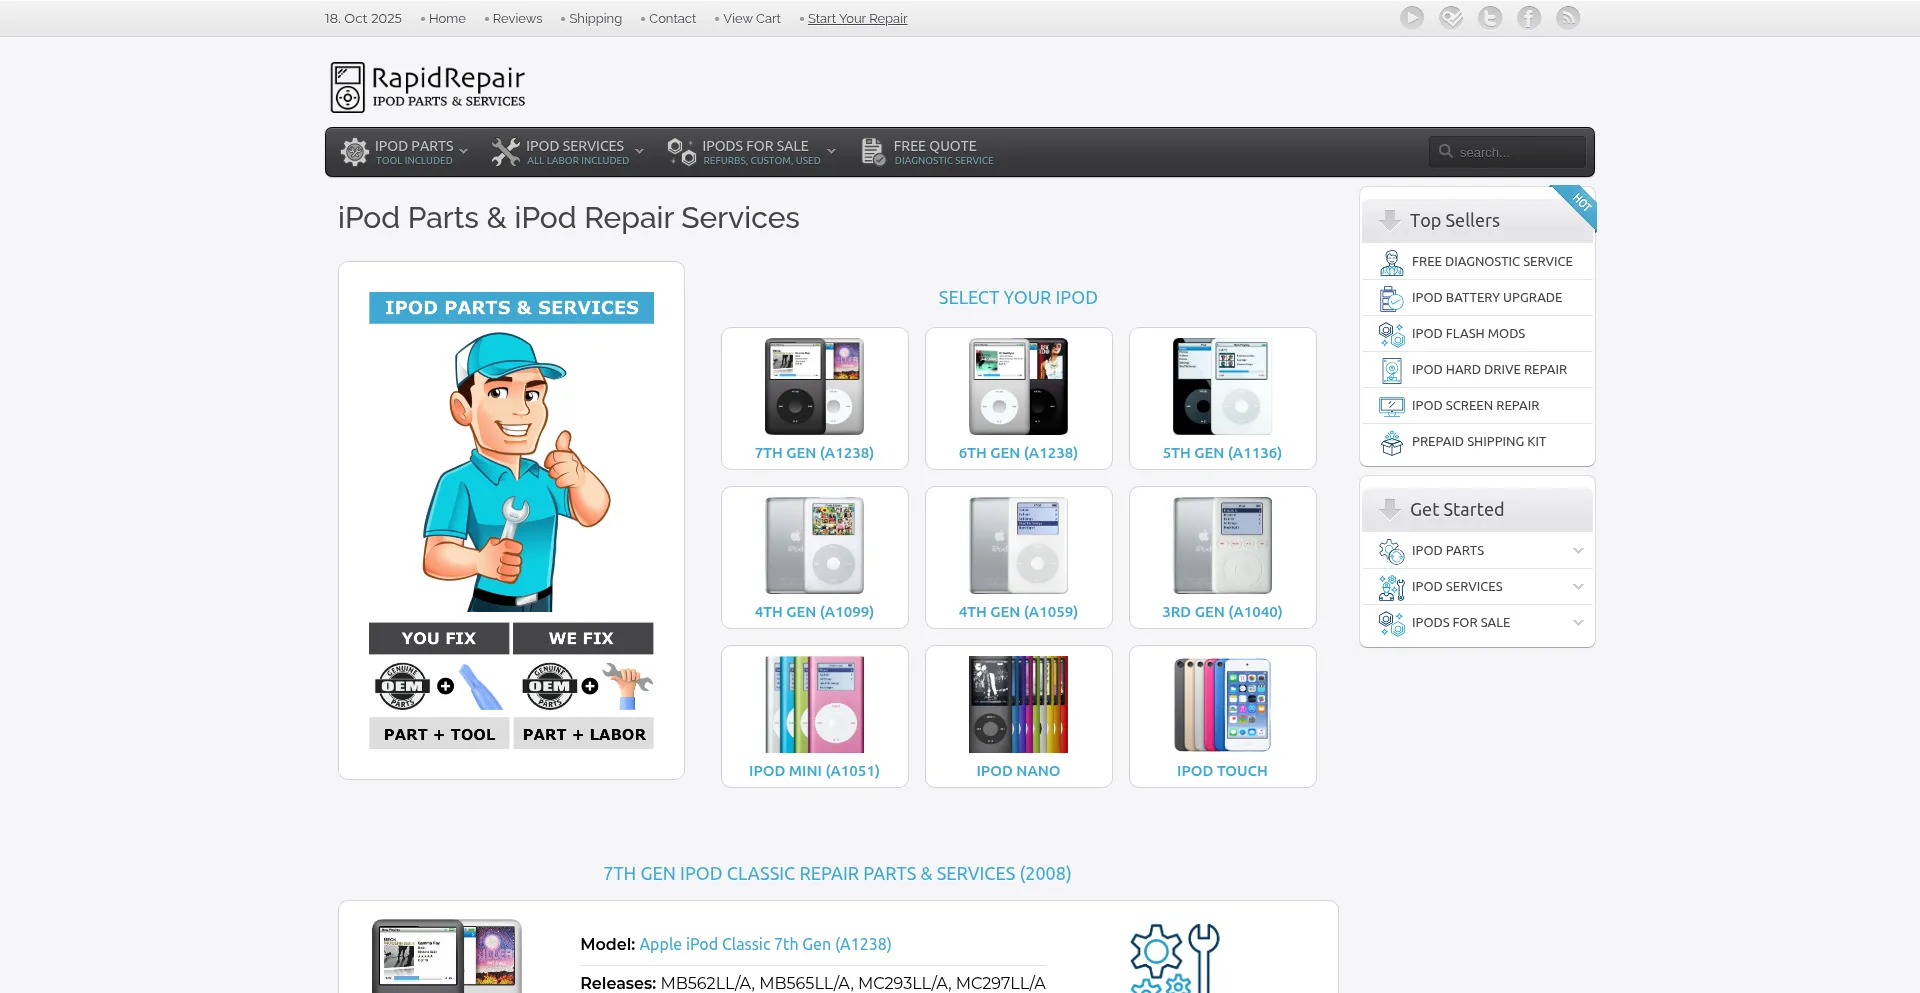Click the iPod Screen Repair monitor icon
The height and width of the screenshot is (993, 1920).
pyautogui.click(x=1391, y=406)
